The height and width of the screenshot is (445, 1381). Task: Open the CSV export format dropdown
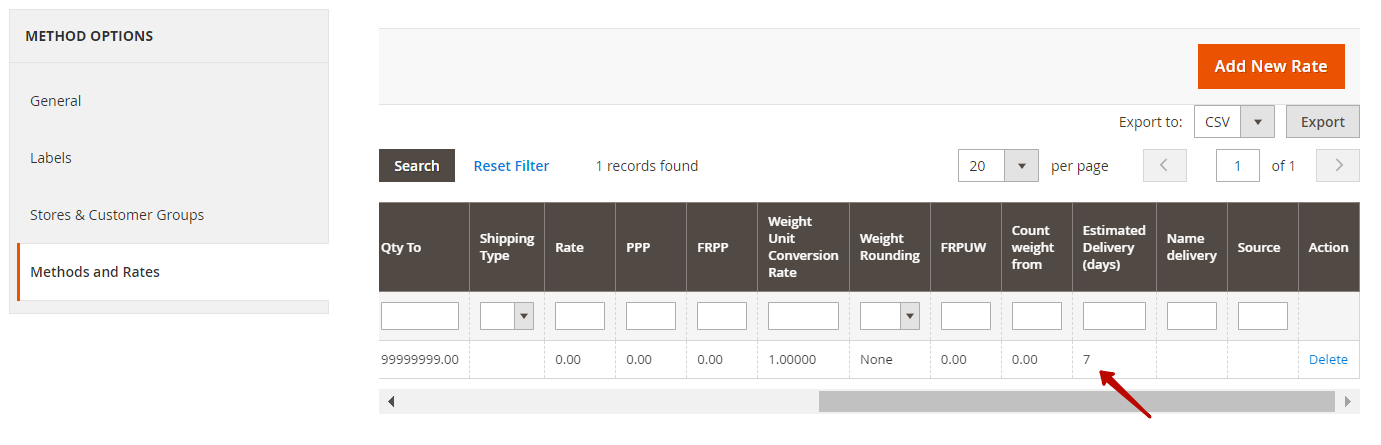click(1234, 122)
